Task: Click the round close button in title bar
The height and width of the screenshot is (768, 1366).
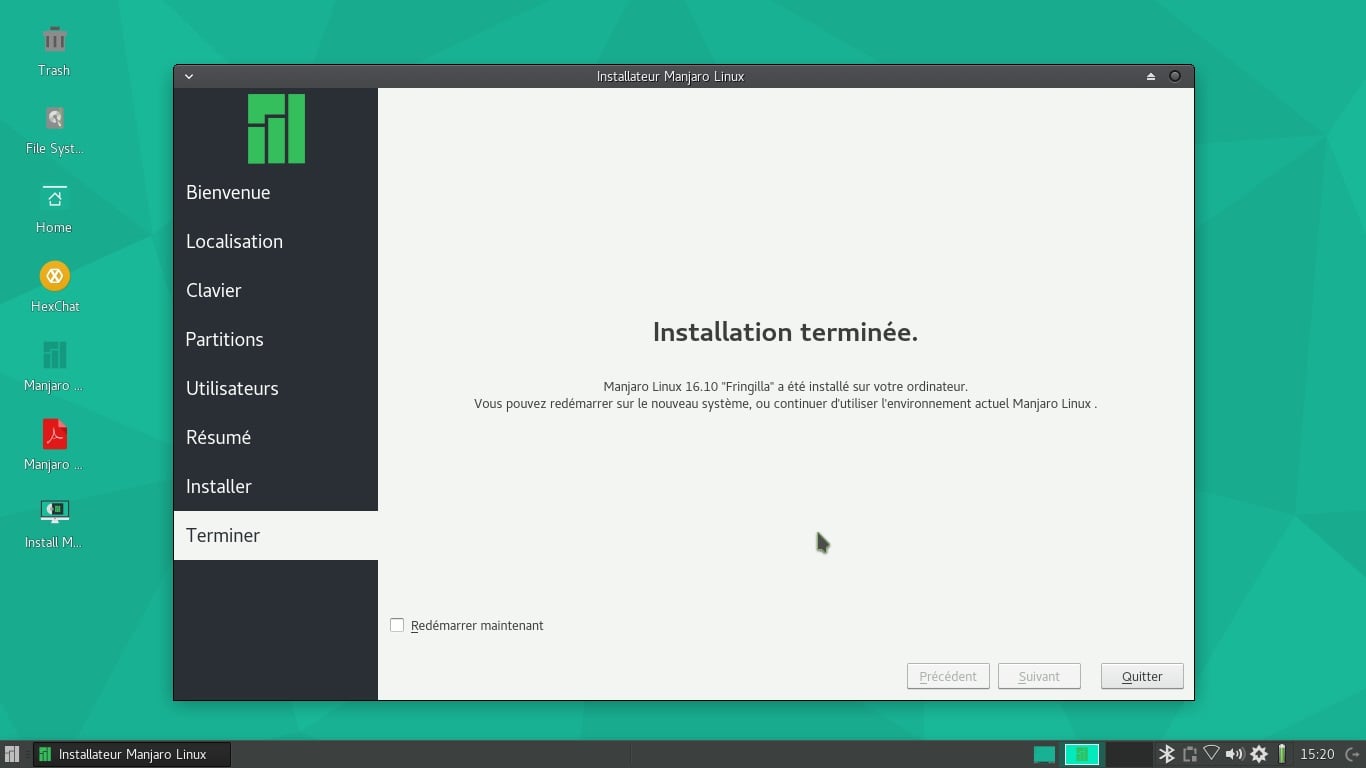Action: pyautogui.click(x=1175, y=76)
